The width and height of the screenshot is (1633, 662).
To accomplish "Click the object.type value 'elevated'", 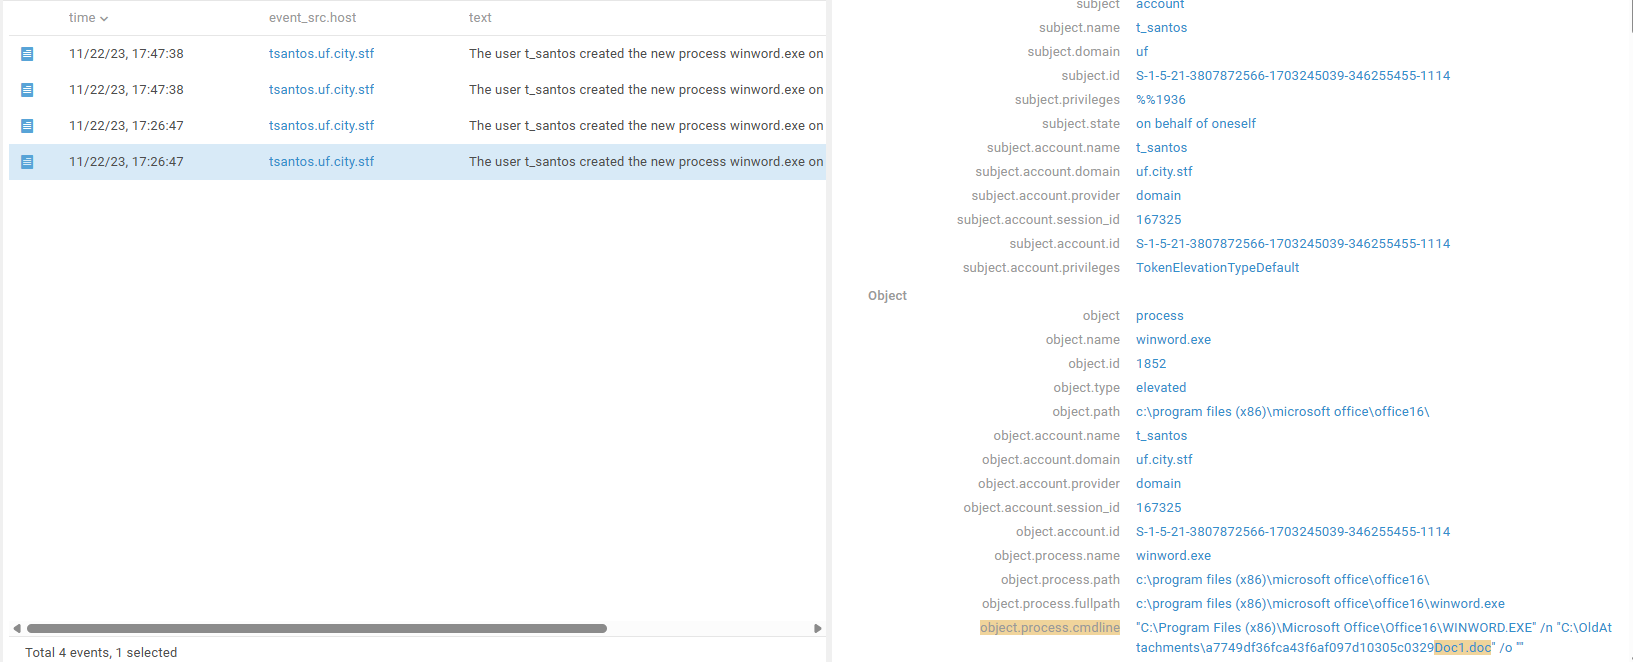I will [x=1161, y=388].
